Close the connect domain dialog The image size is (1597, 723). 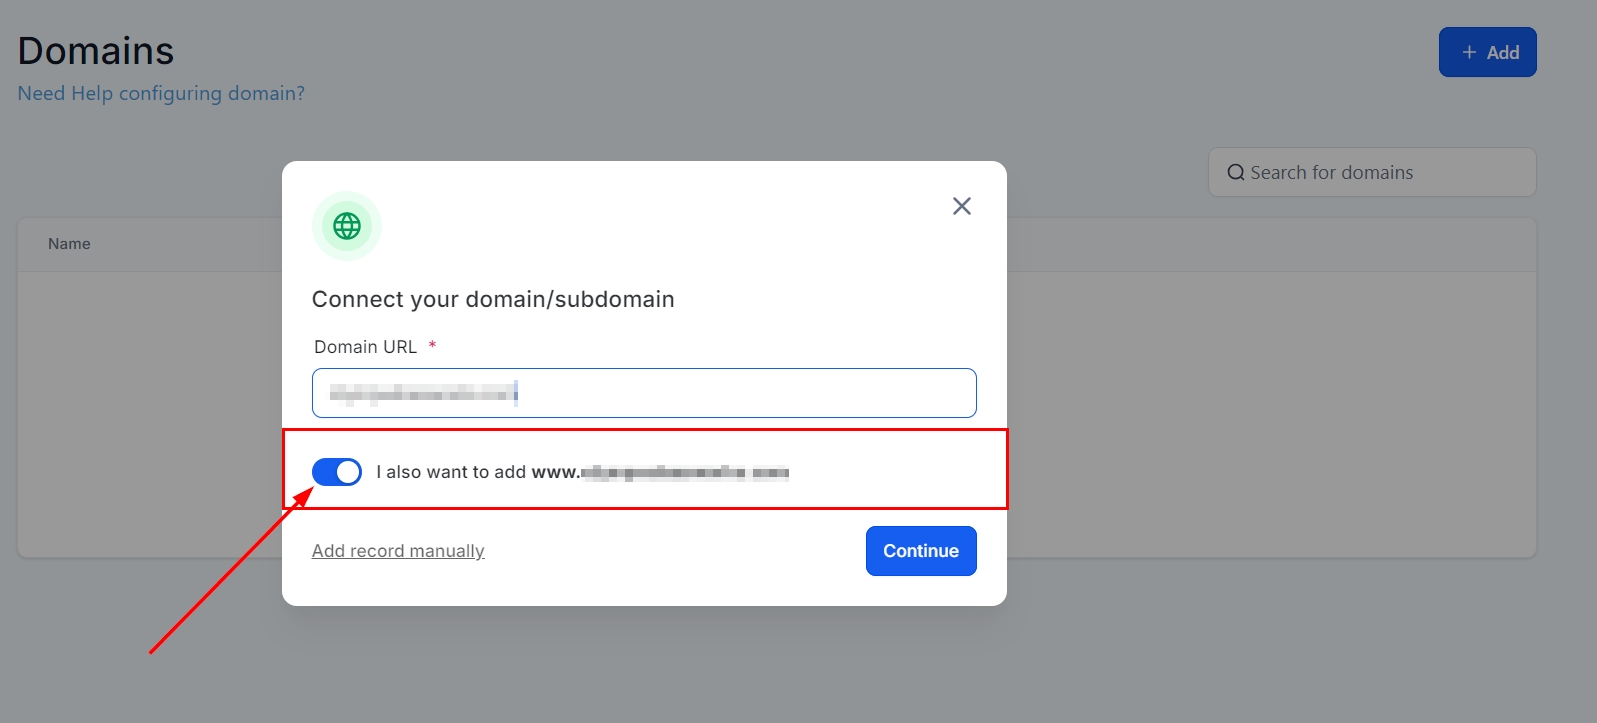tap(961, 206)
